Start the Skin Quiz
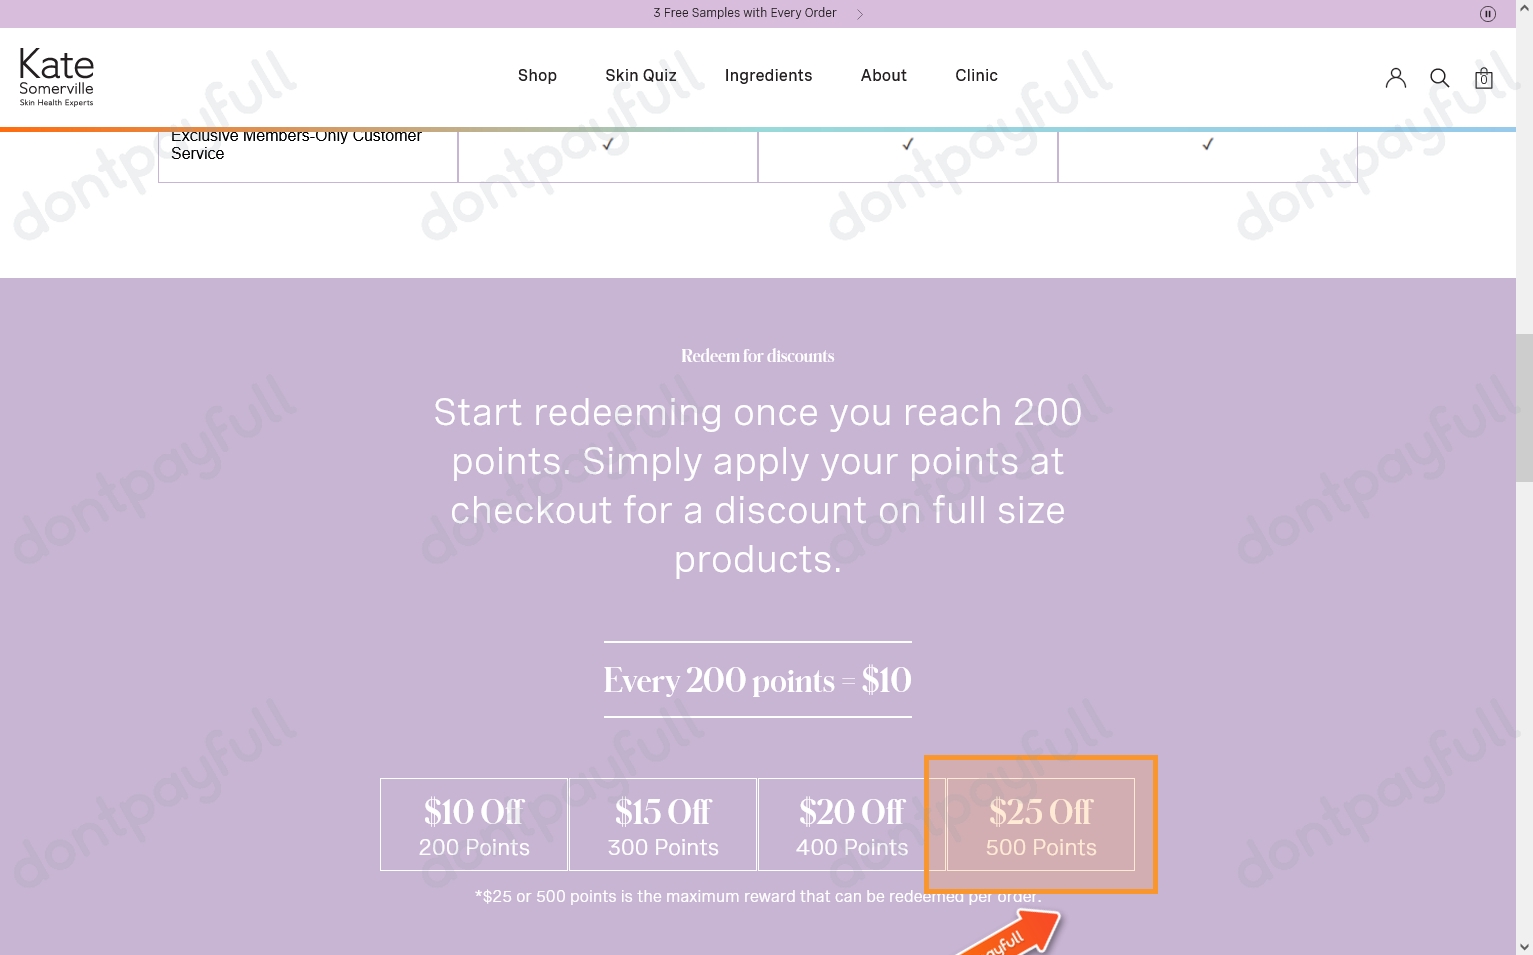 click(640, 76)
